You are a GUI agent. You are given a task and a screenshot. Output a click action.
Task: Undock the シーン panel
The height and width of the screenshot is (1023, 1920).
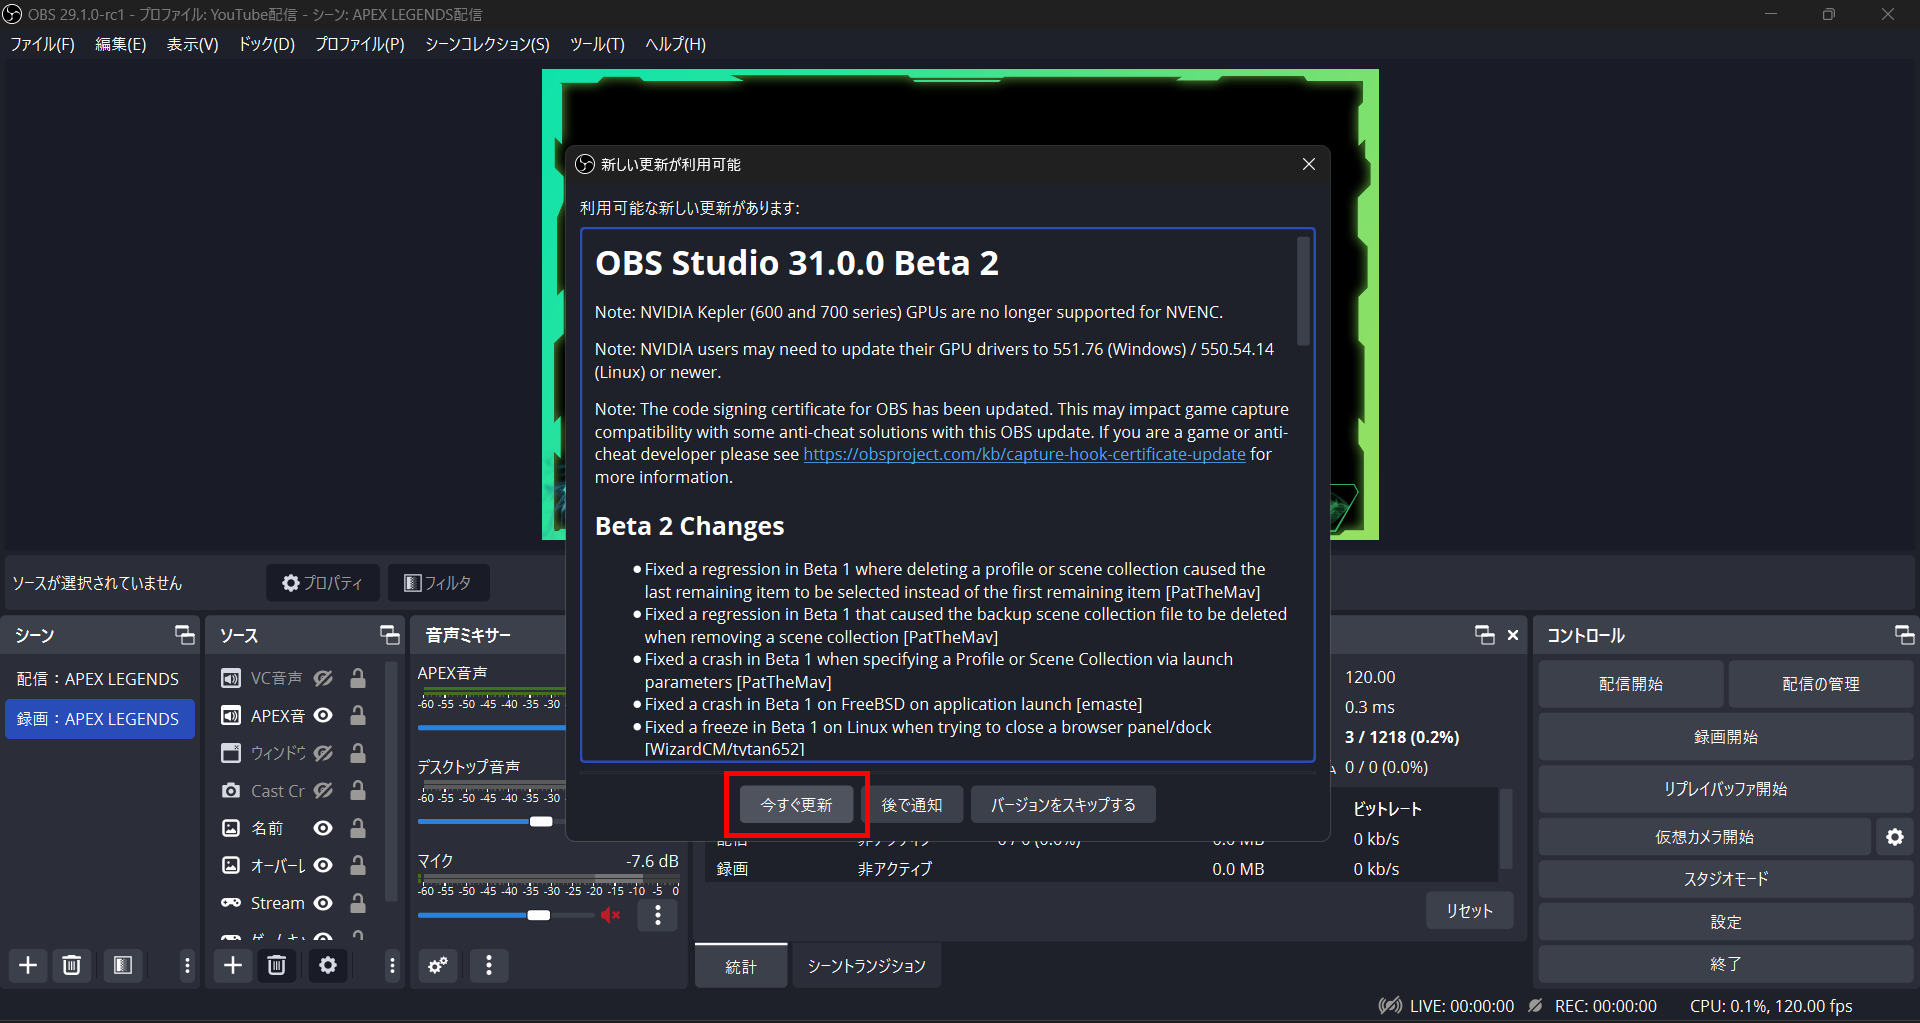(x=185, y=634)
